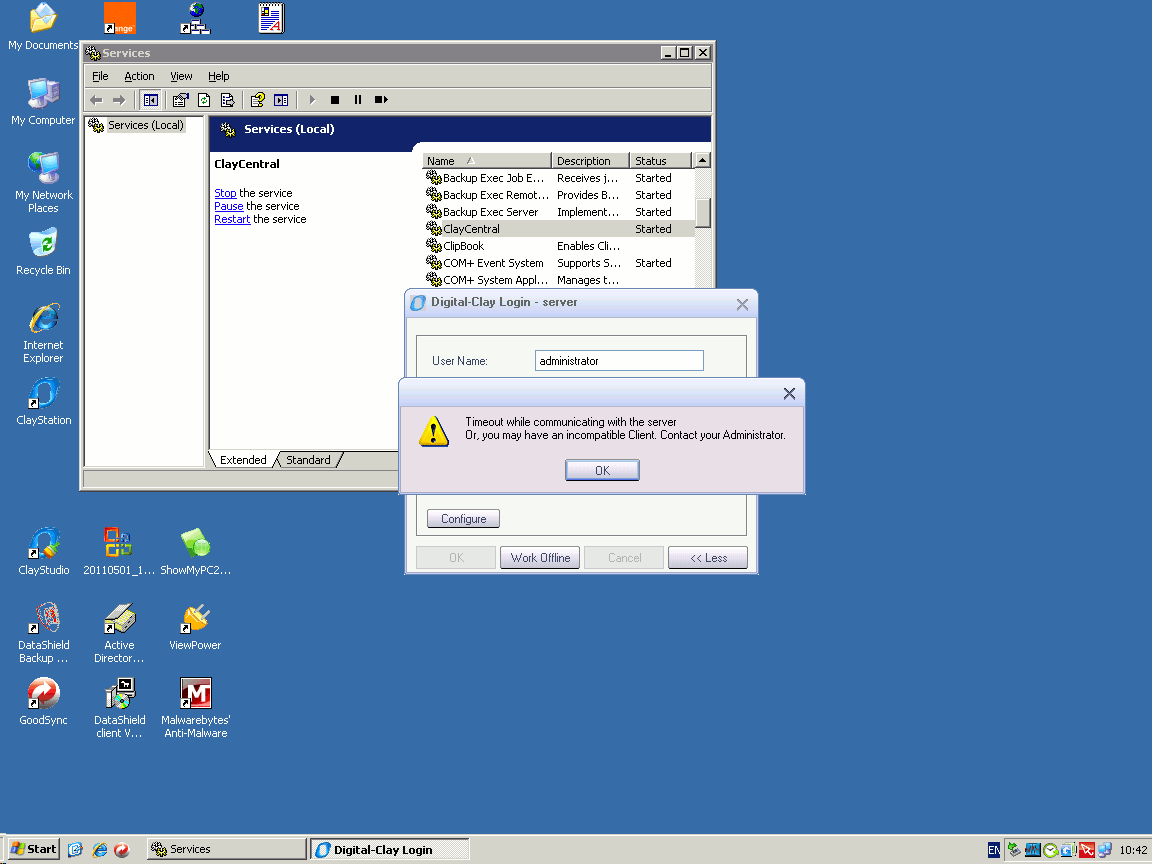Open the Help menu in Services
The width and height of the screenshot is (1152, 864).
[218, 76]
